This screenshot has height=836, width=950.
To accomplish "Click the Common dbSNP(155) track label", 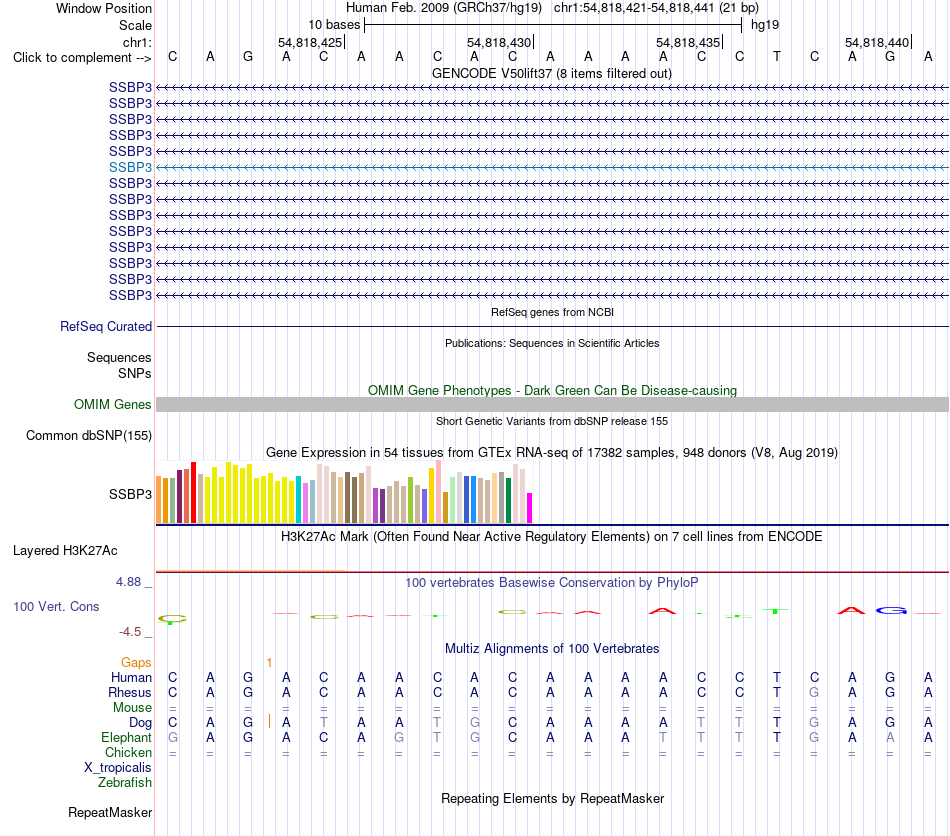I will pyautogui.click(x=89, y=436).
